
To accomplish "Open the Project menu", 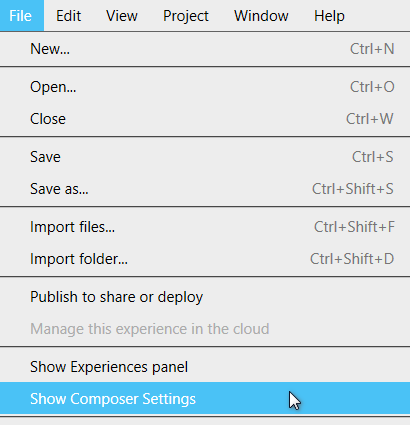I will pyautogui.click(x=186, y=16).
